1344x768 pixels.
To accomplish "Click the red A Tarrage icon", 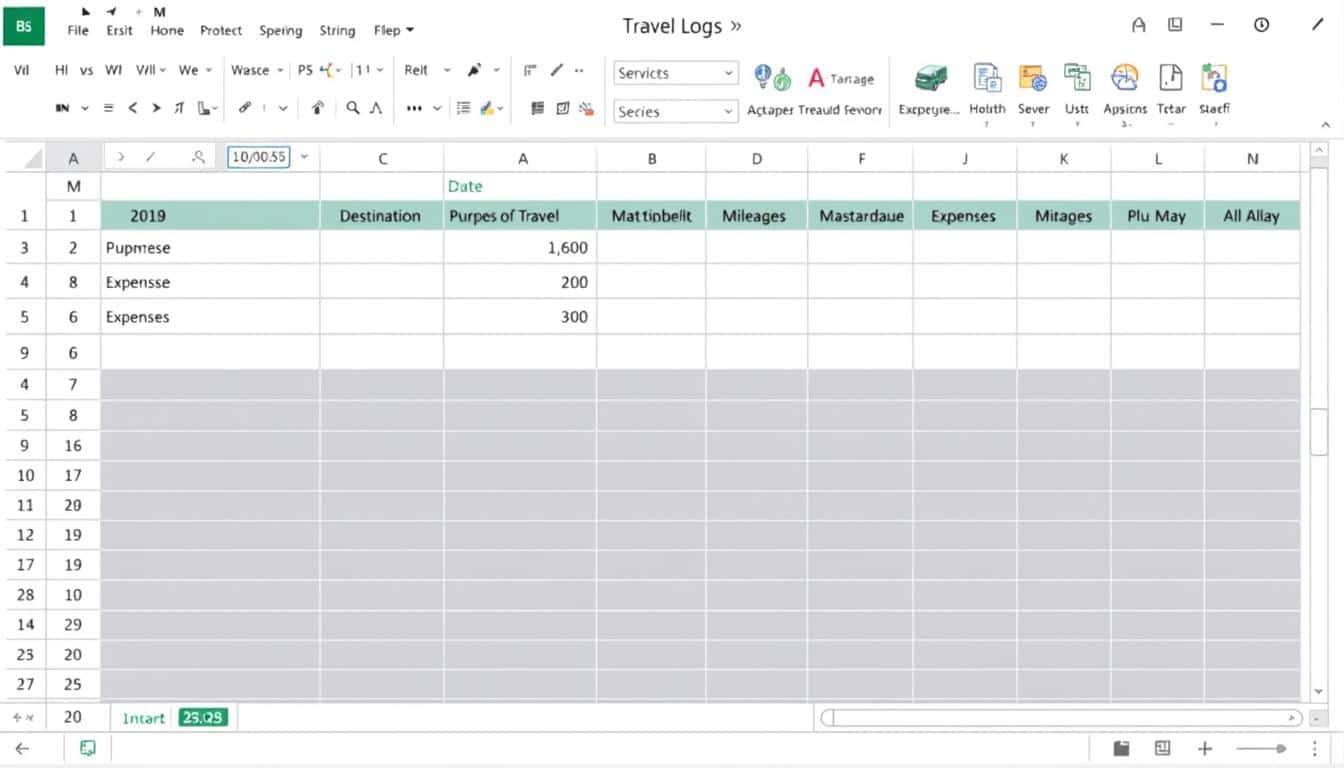I will pos(841,78).
